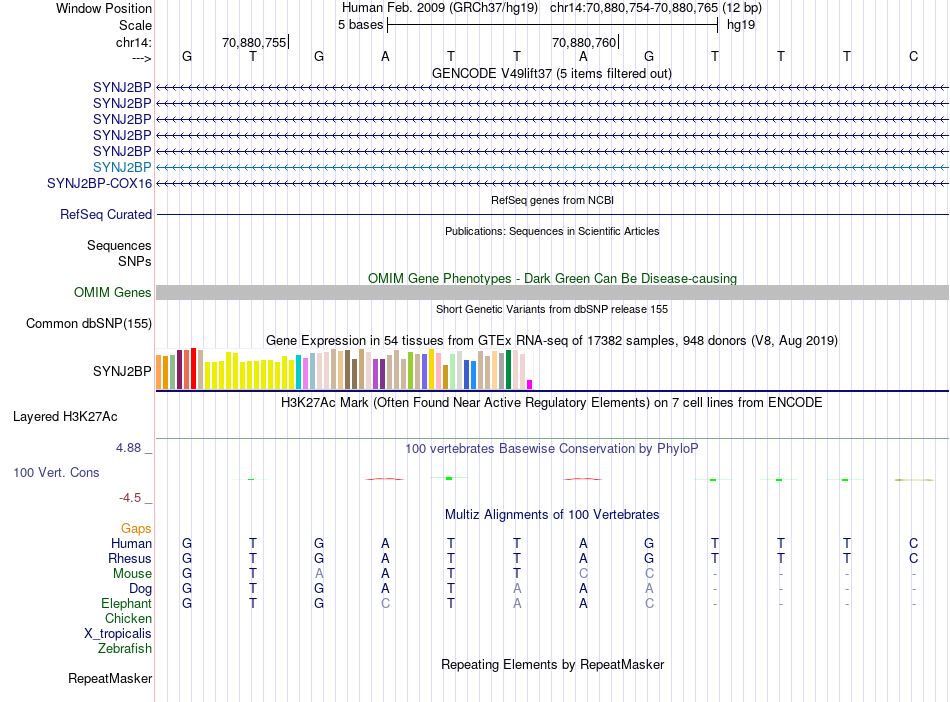The width and height of the screenshot is (950, 702).
Task: Click the hg19 label after scale bar
Action: click(x=740, y=25)
